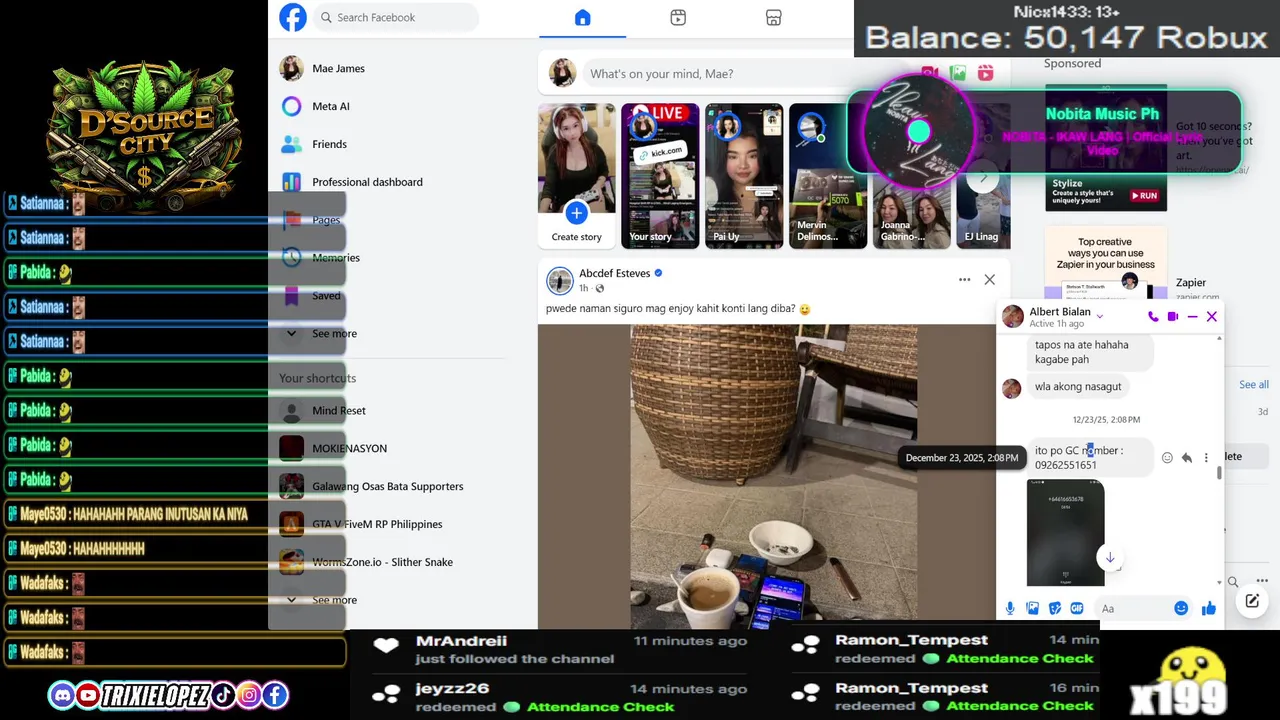The image size is (1280, 720).
Task: Hide the Abcdef Esteves post
Action: click(989, 280)
